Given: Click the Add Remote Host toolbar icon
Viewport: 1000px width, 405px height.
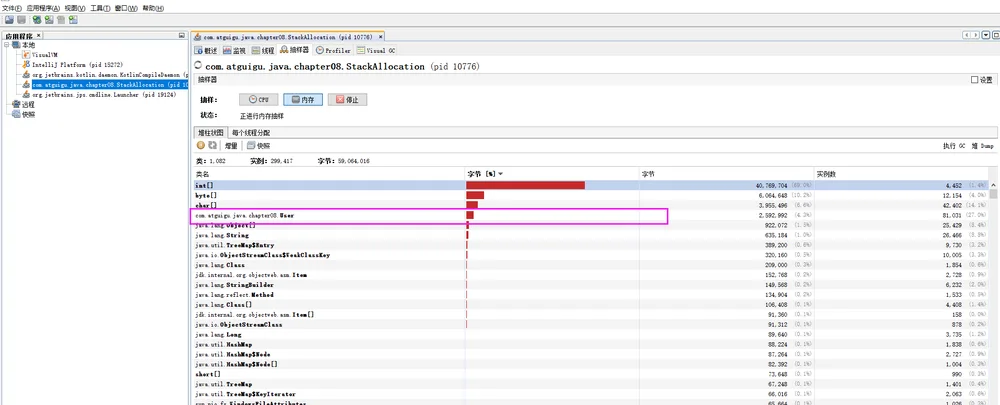Looking at the screenshot, I should click(48, 20).
